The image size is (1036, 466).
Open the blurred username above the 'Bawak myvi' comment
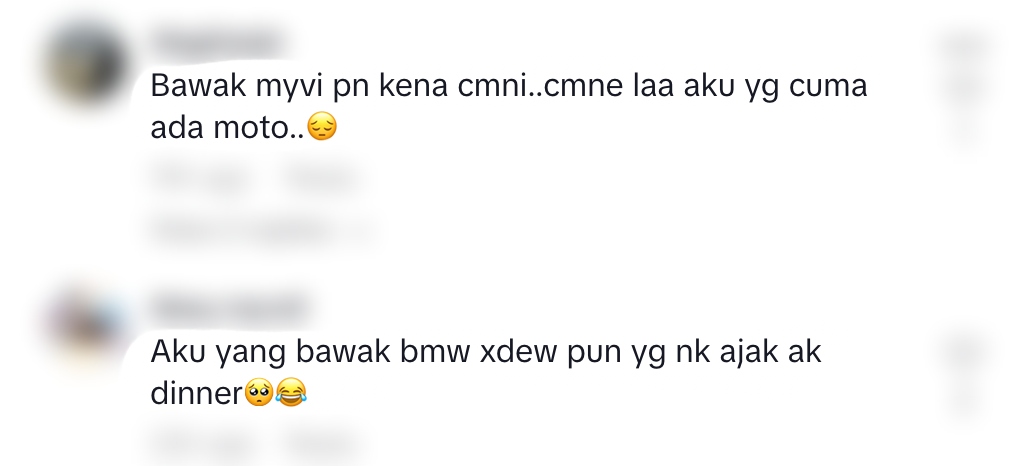click(x=216, y=41)
